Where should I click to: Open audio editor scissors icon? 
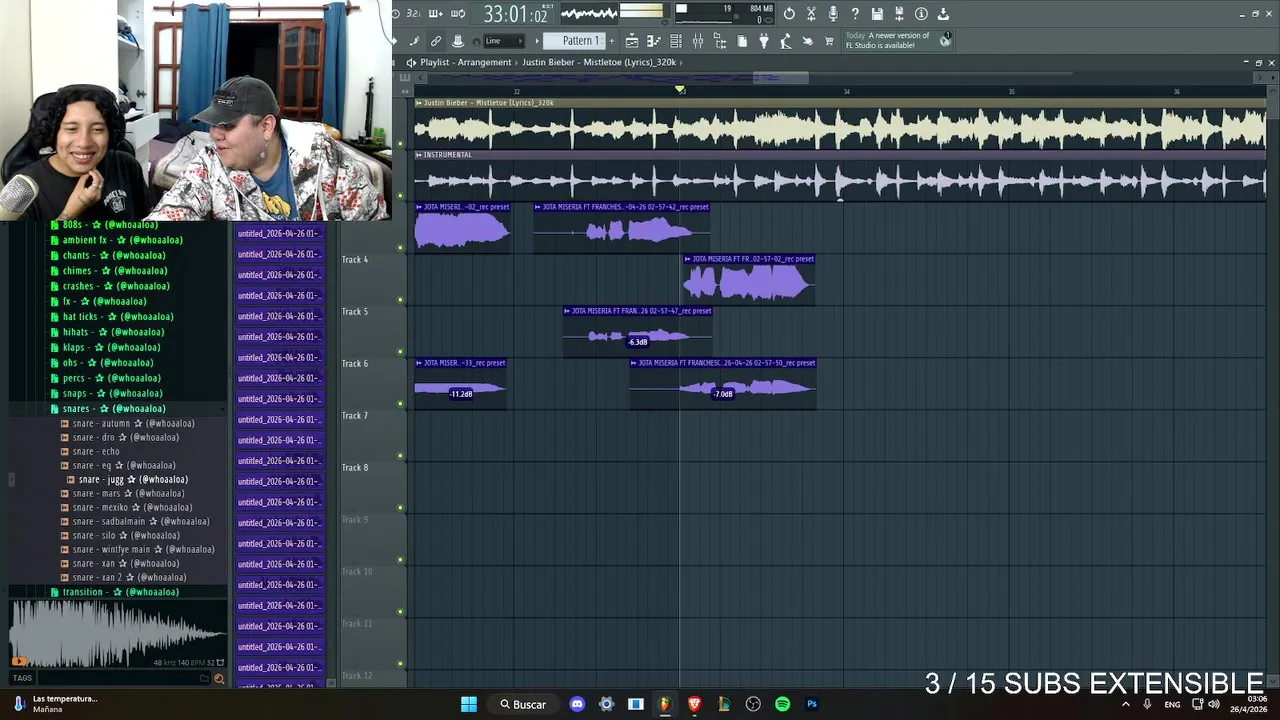(811, 14)
